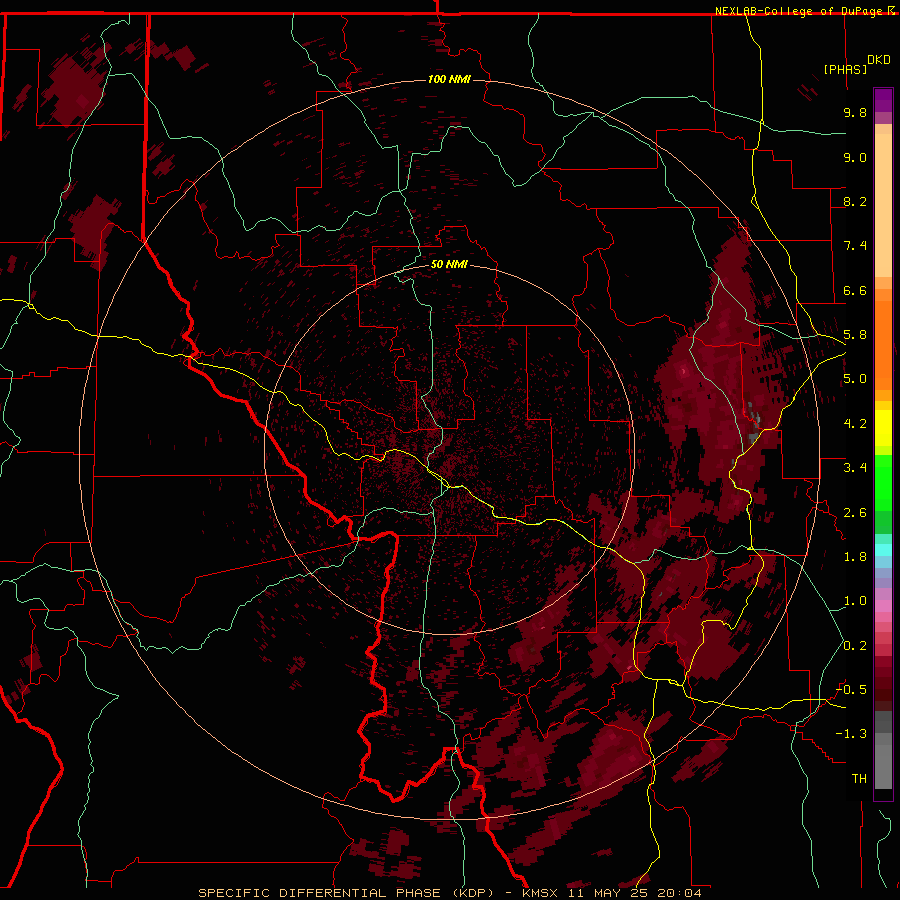
Task: Click the DKD label above the color scale
Action: (x=879, y=60)
